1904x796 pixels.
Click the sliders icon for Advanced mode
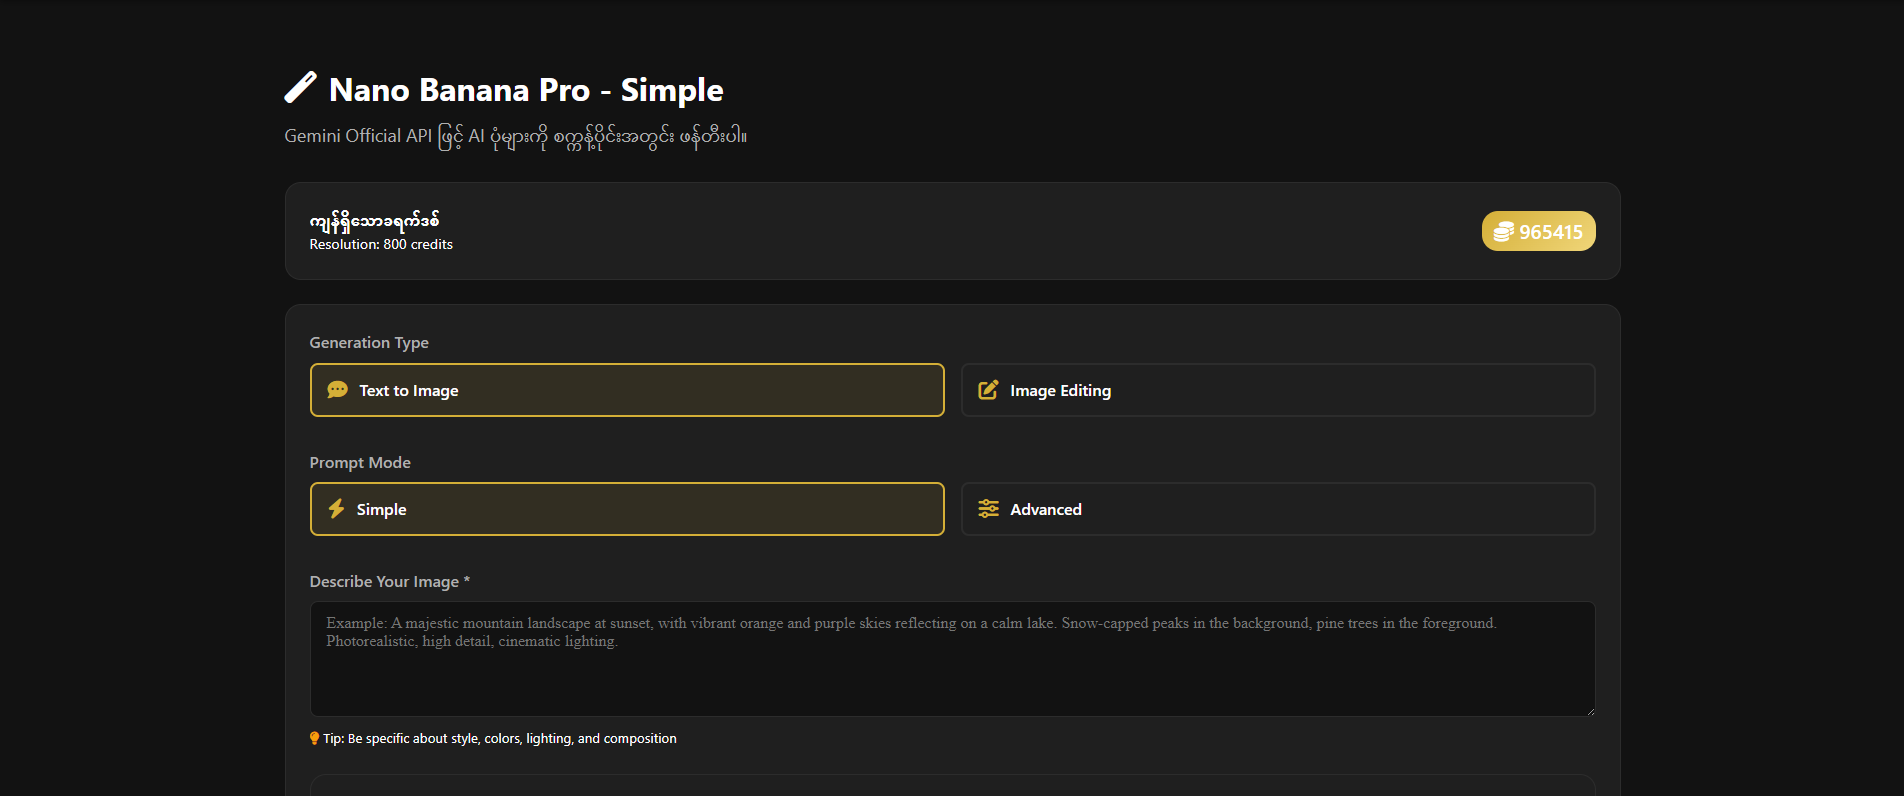[988, 509]
